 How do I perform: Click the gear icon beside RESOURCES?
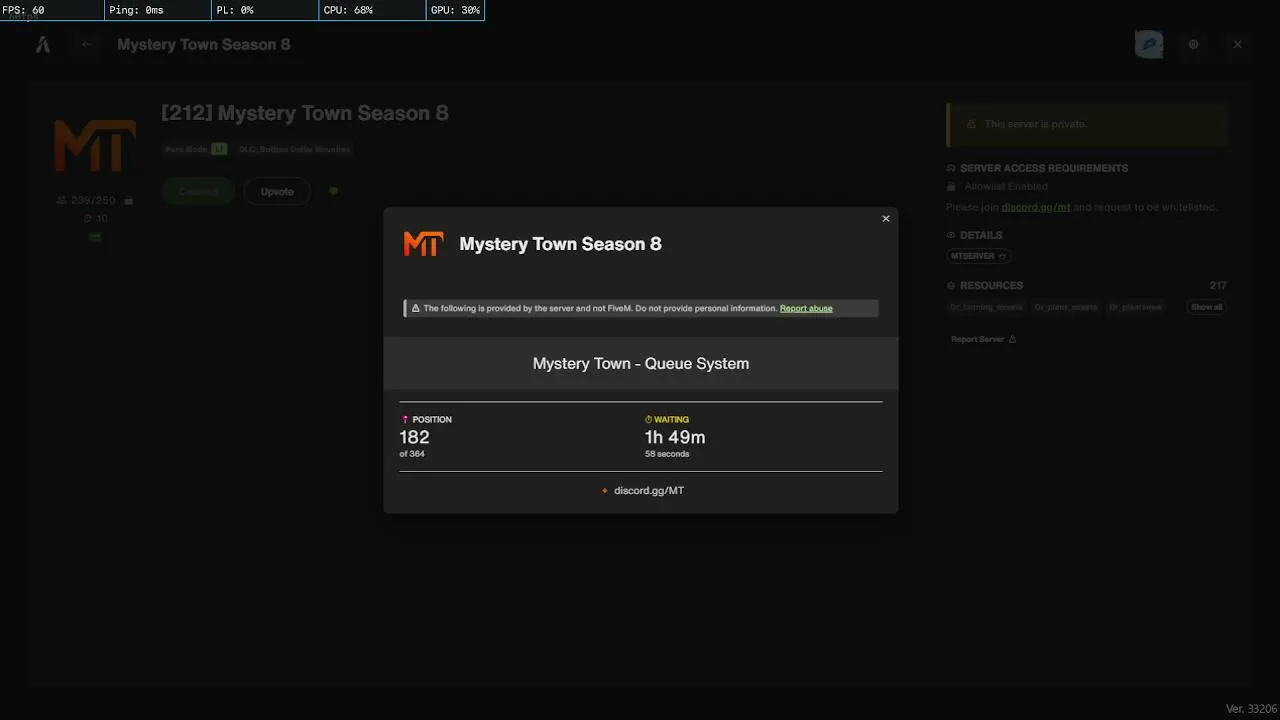(x=951, y=286)
